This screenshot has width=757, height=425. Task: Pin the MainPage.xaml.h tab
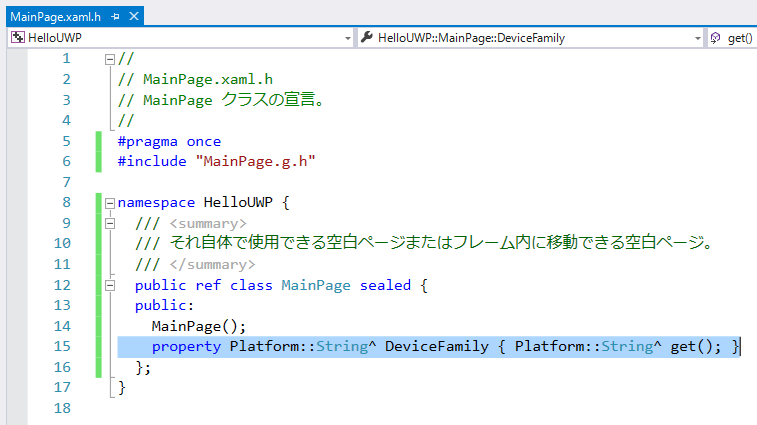tap(115, 17)
